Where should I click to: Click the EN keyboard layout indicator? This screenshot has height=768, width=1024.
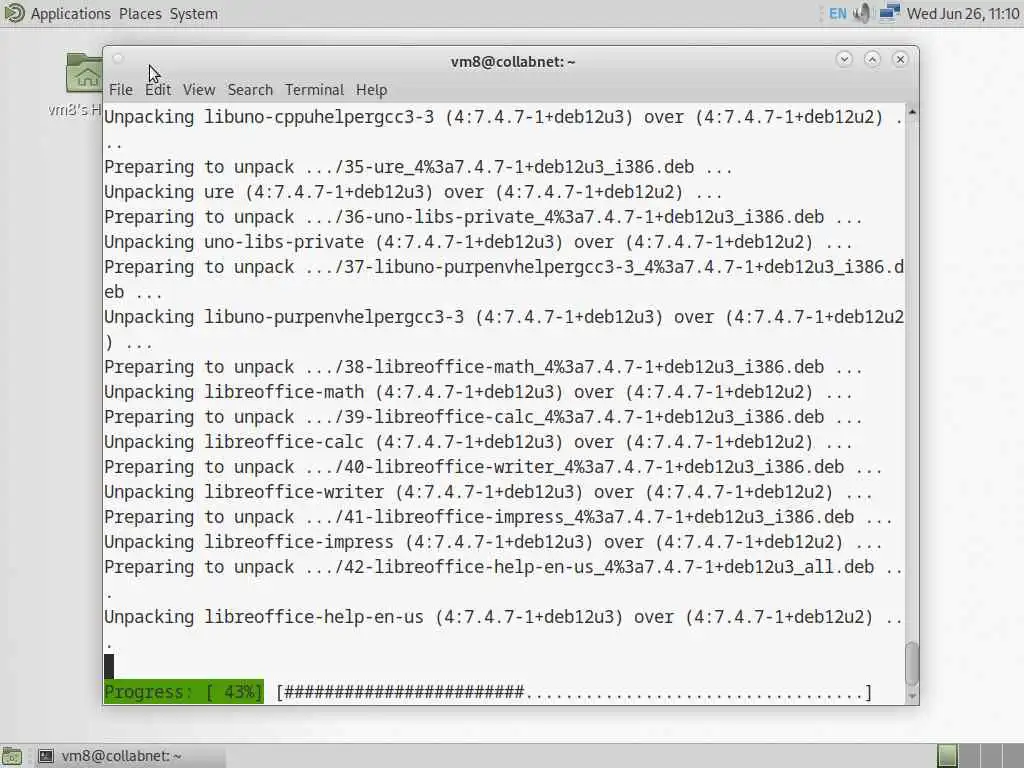pyautogui.click(x=837, y=14)
